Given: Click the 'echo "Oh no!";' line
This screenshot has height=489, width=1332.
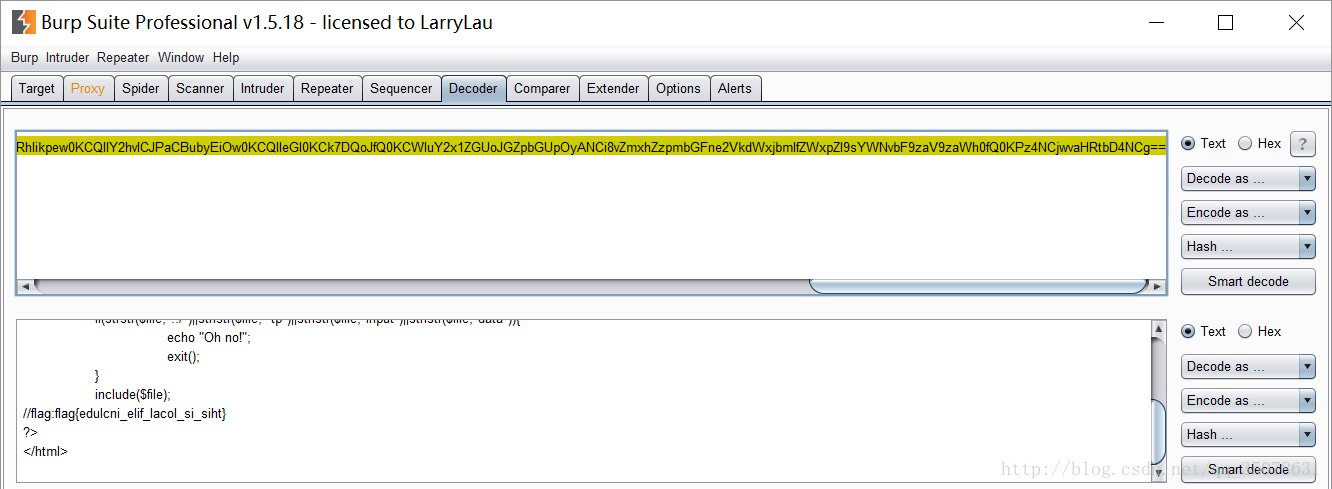Looking at the screenshot, I should tap(209, 337).
